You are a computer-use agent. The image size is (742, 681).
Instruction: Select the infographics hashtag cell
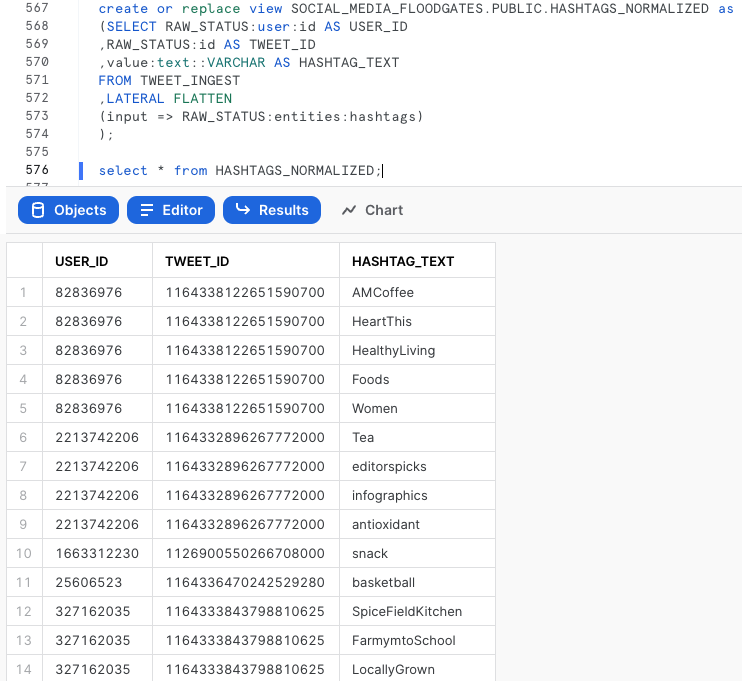click(x=417, y=495)
